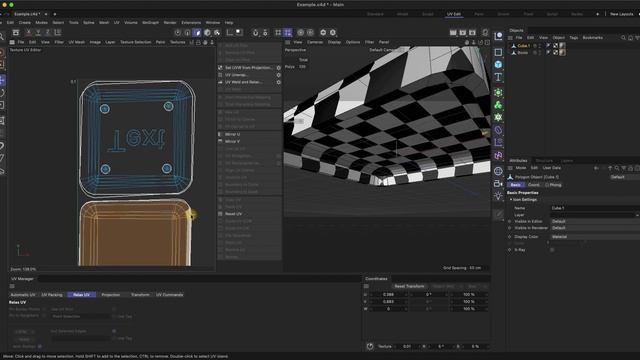Click the purple deformer icon in palette
Image resolution: width=640 pixels, height=360 pixels.
pos(498,130)
